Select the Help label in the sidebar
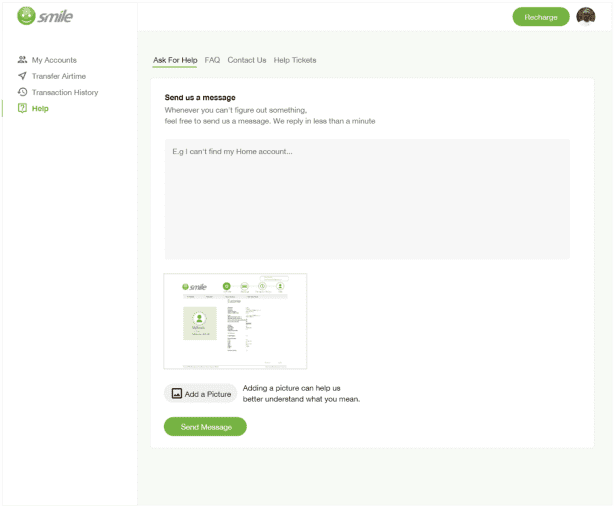 pos(40,108)
